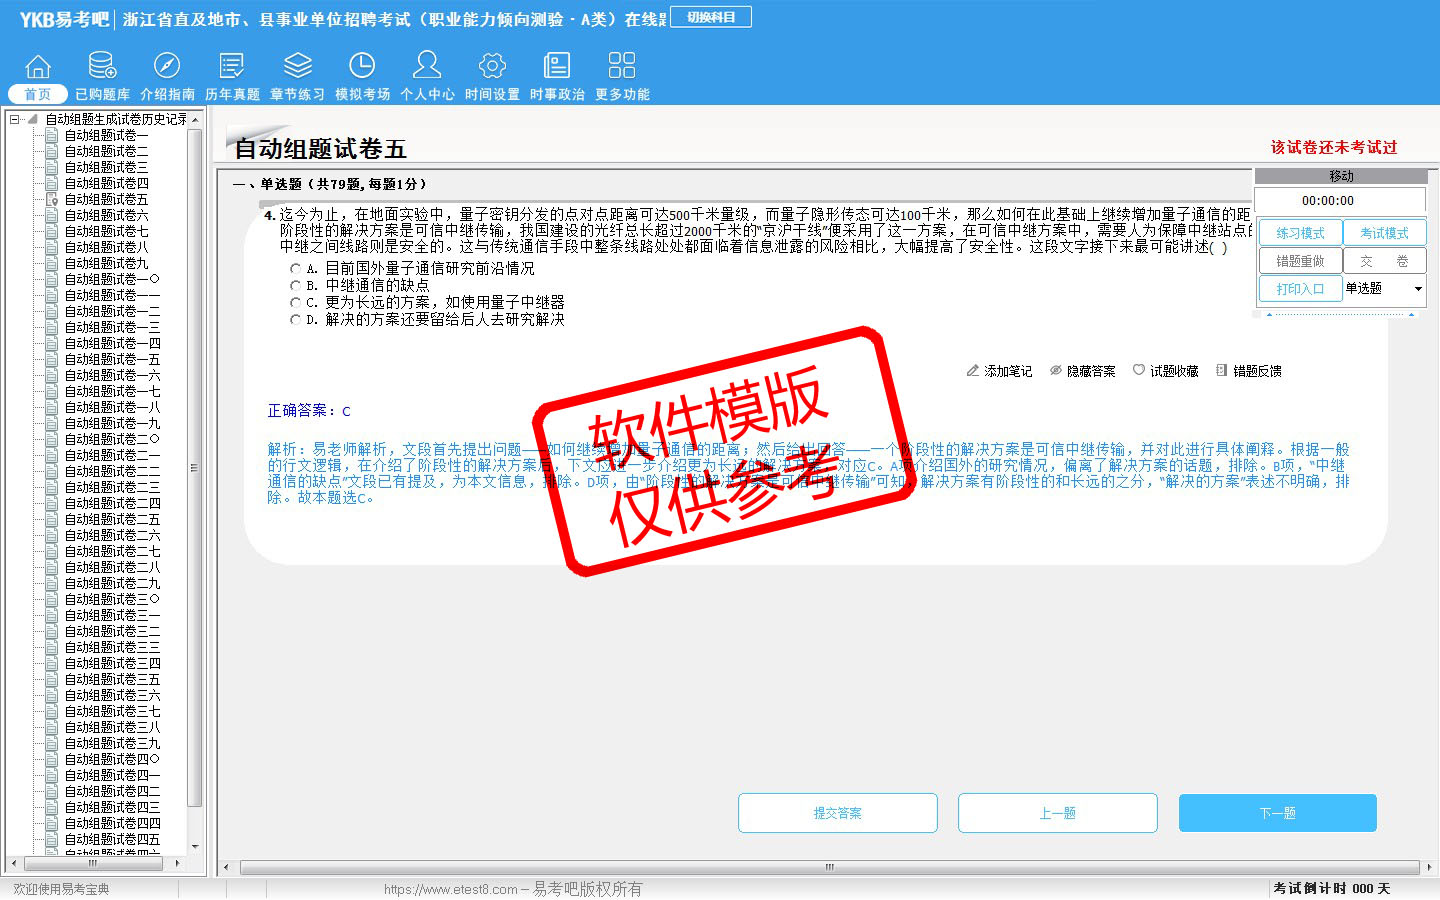Open 历年真题 past papers icon
Viewport: 1440px width, 900px height.
click(x=232, y=67)
